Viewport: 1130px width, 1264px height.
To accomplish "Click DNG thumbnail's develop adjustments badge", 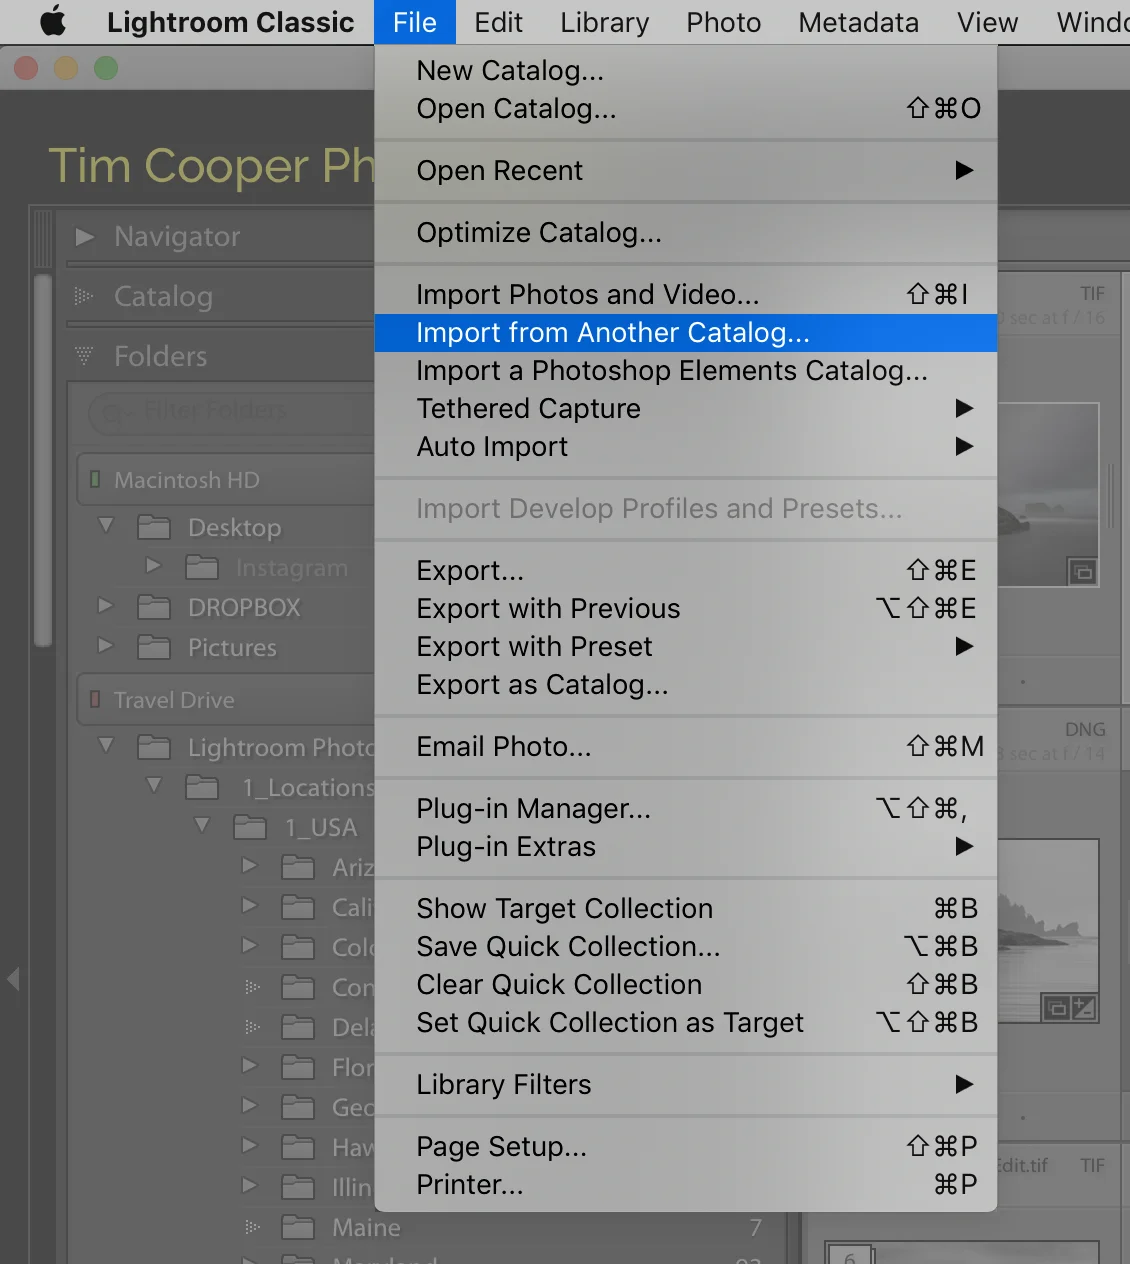I will point(1084,1008).
